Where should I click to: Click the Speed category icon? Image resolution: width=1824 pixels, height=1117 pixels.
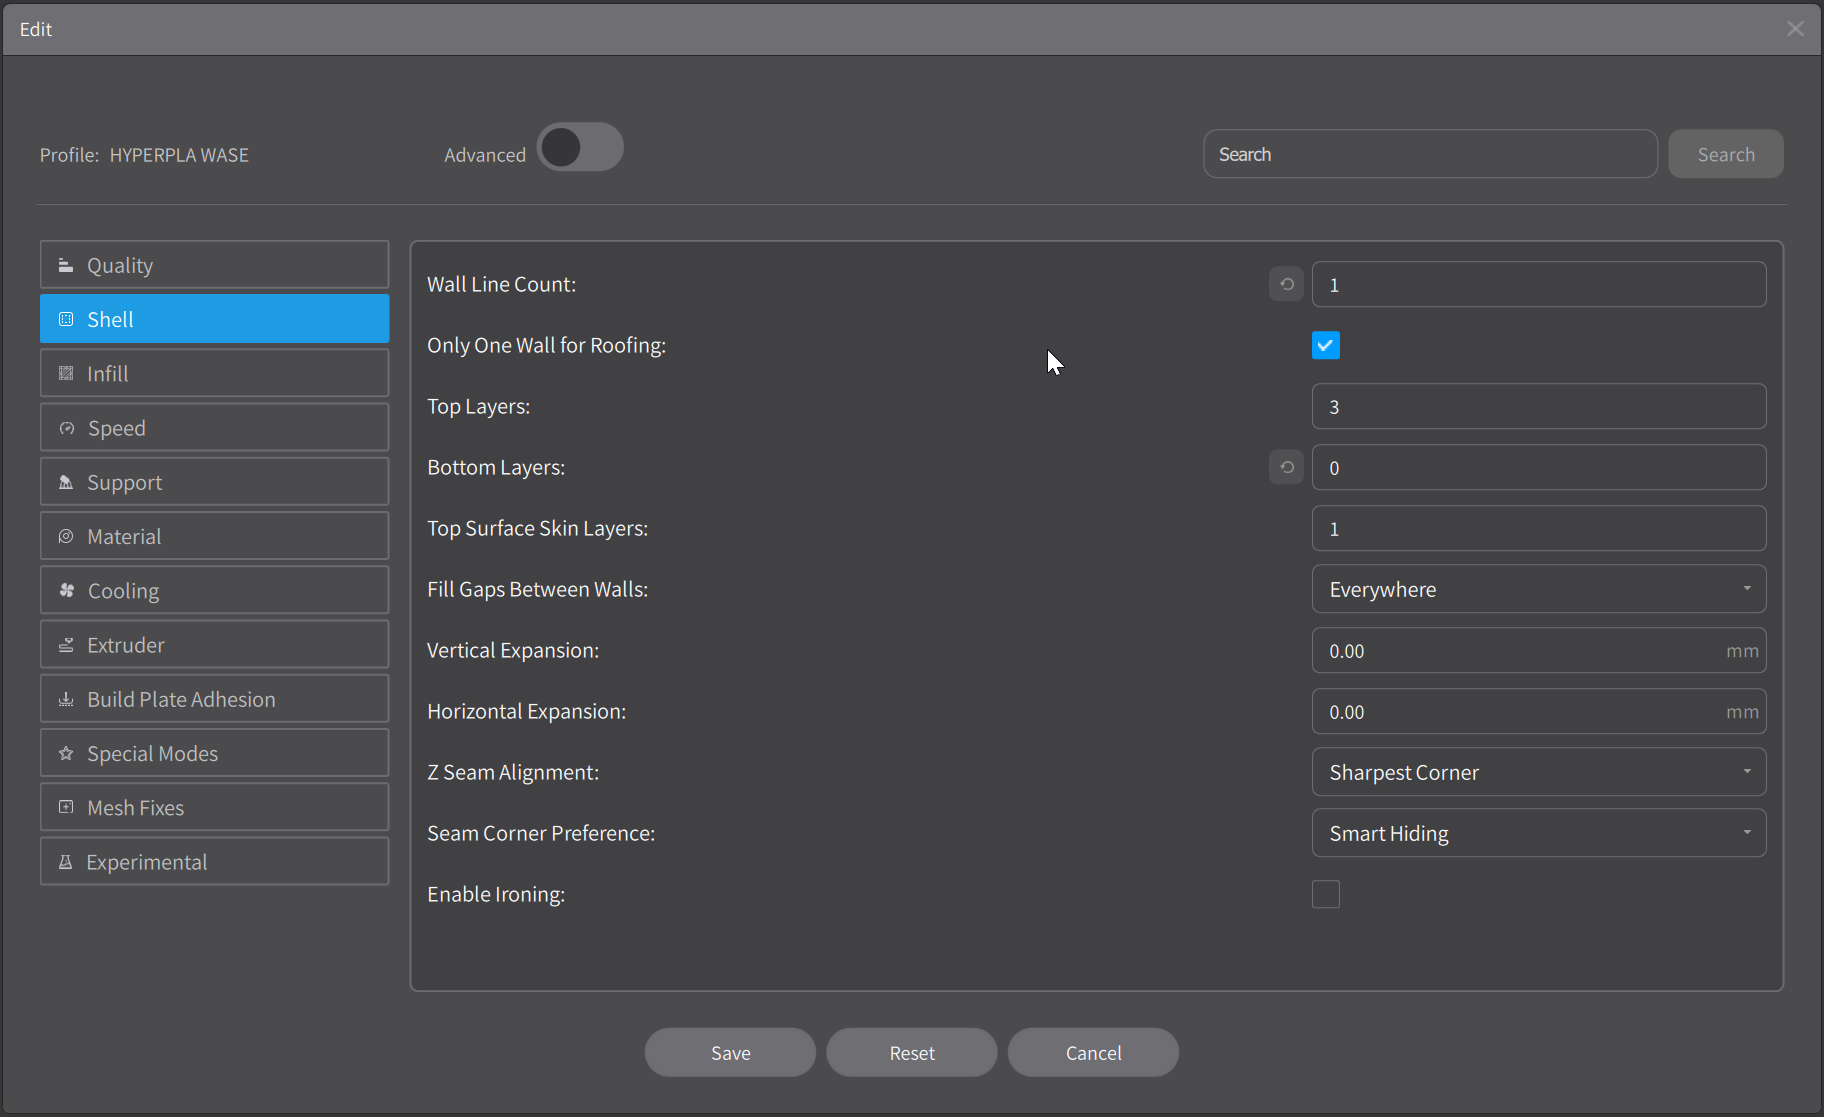[66, 427]
